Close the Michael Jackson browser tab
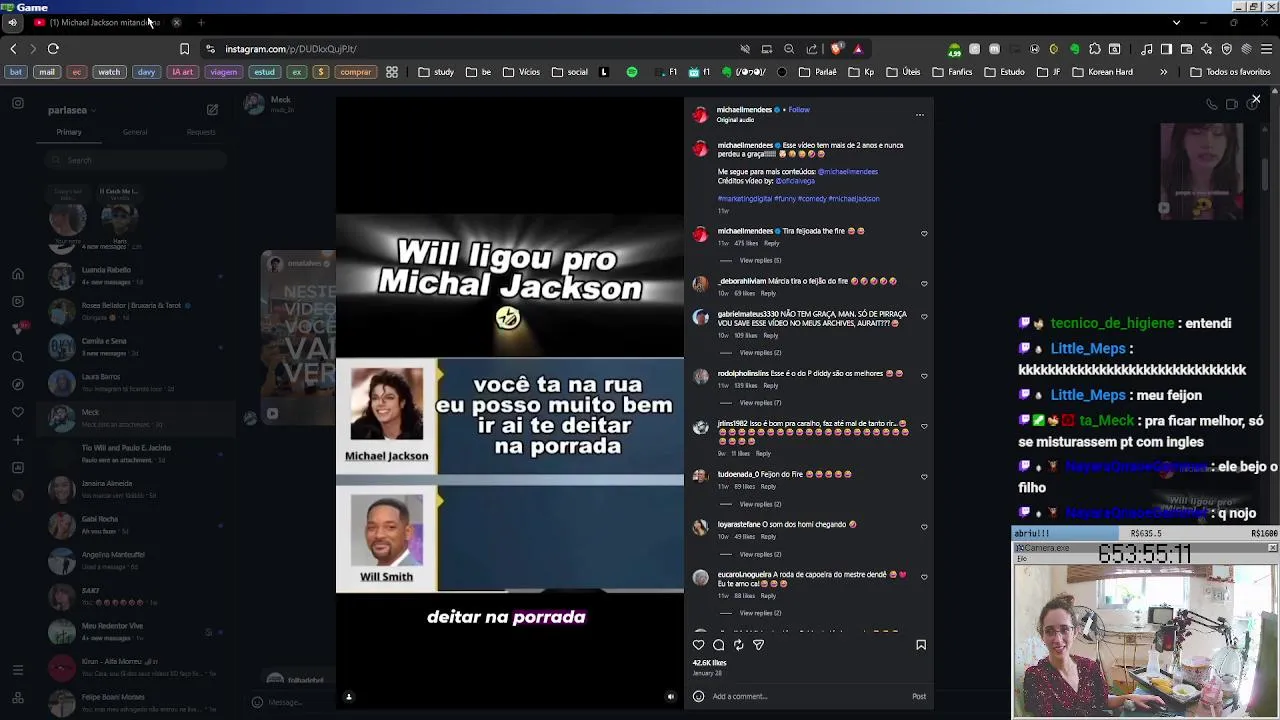This screenshot has width=1280, height=720. (176, 22)
